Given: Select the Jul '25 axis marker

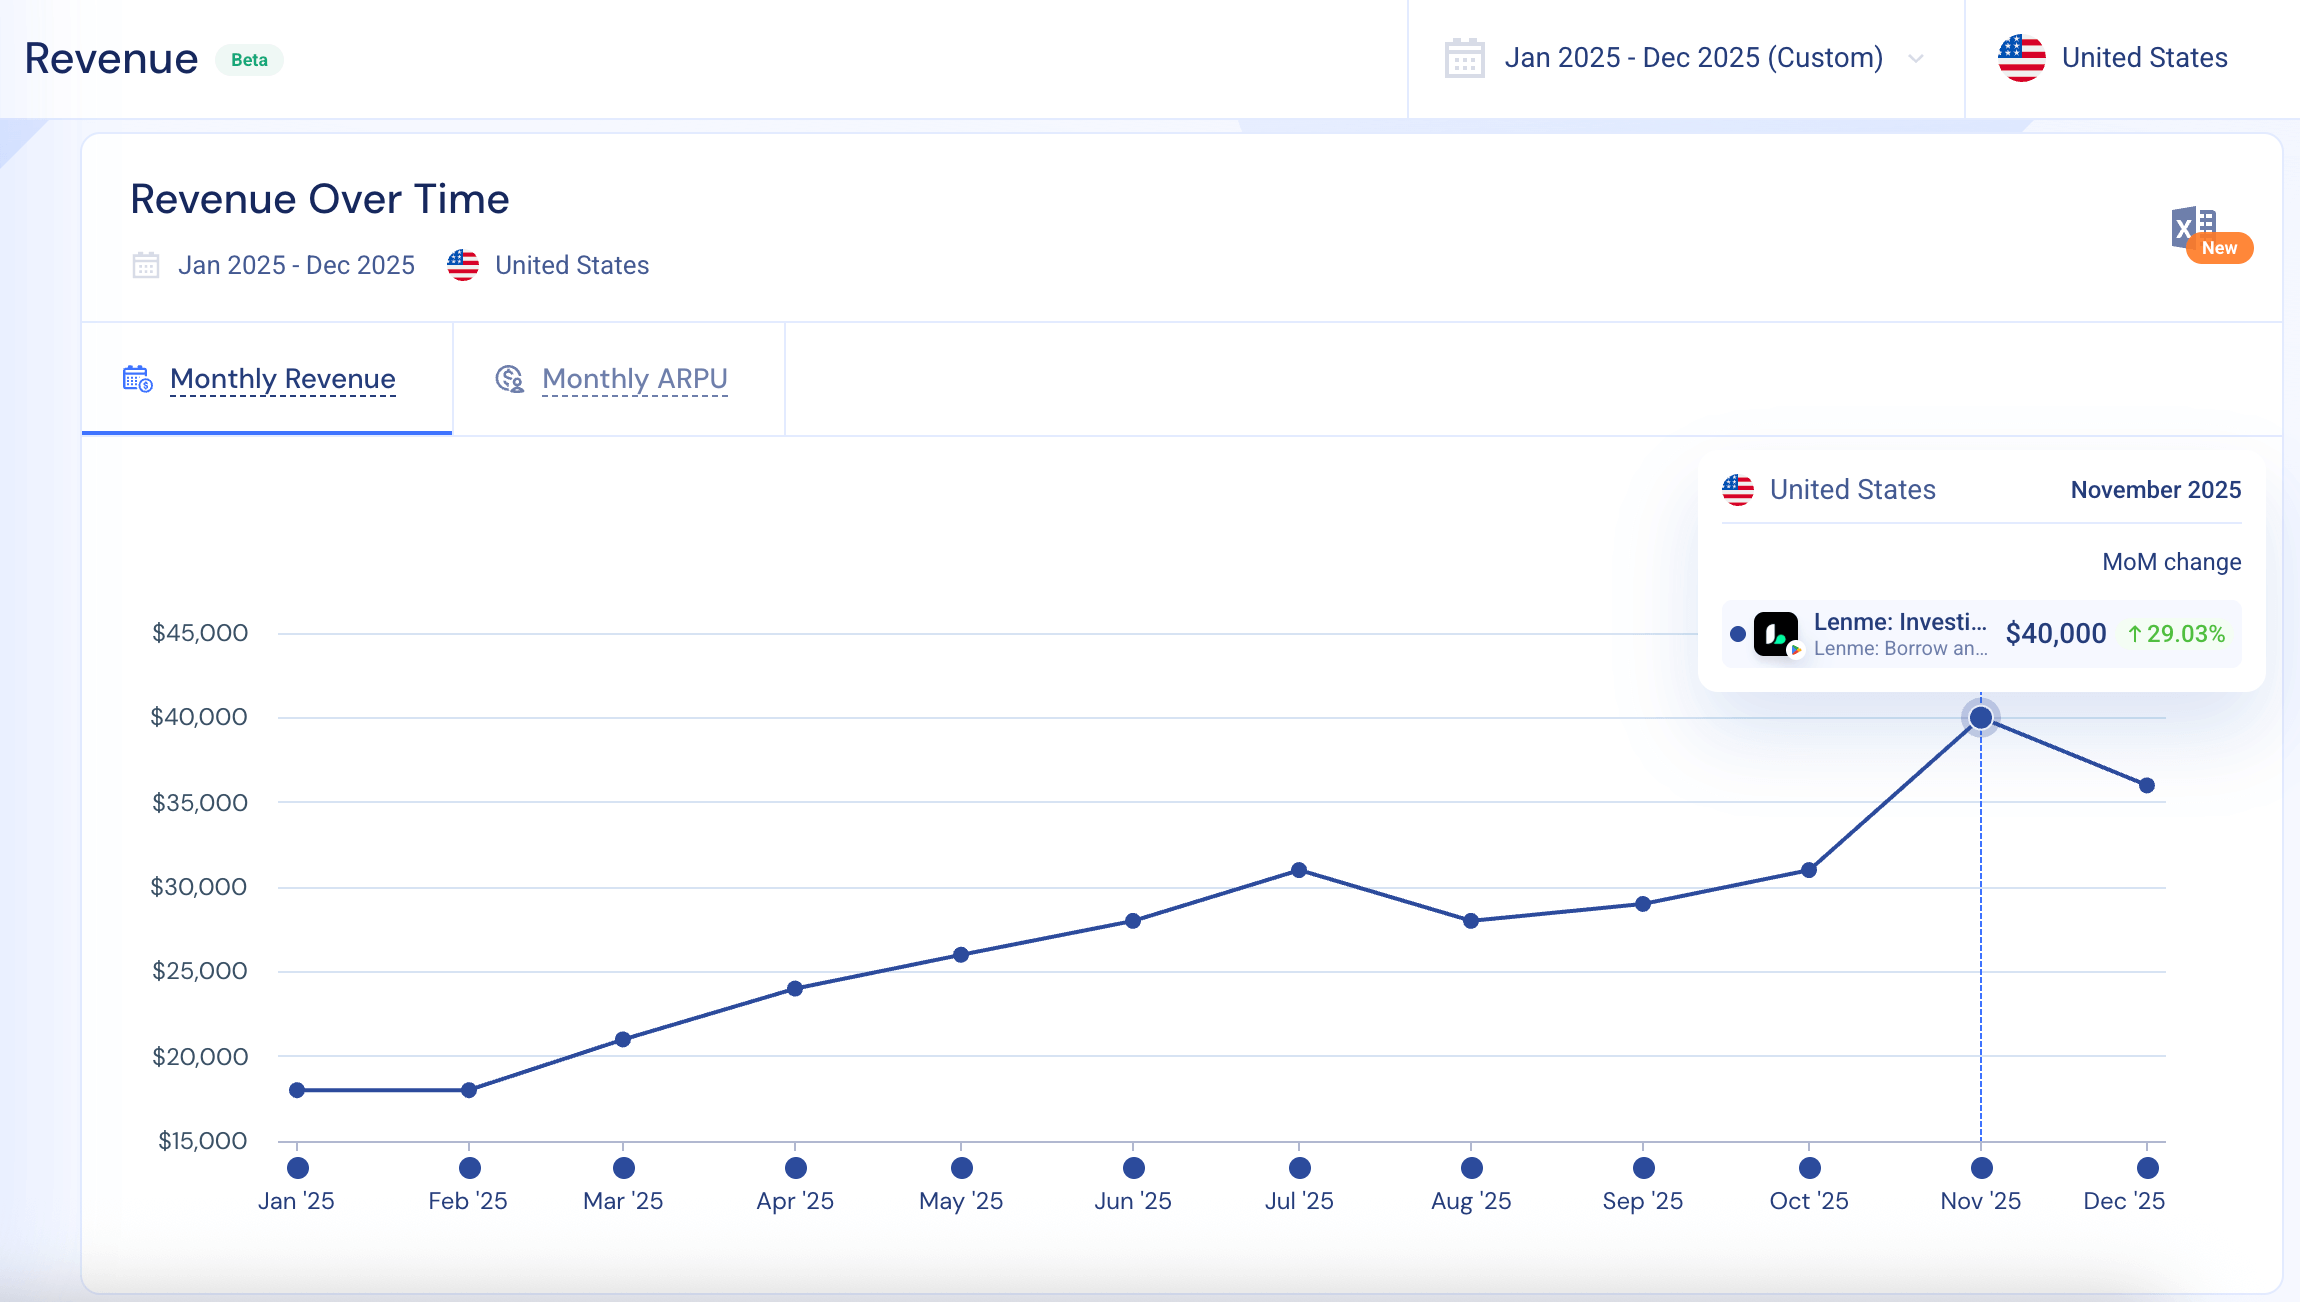Looking at the screenshot, I should tap(1299, 1168).
